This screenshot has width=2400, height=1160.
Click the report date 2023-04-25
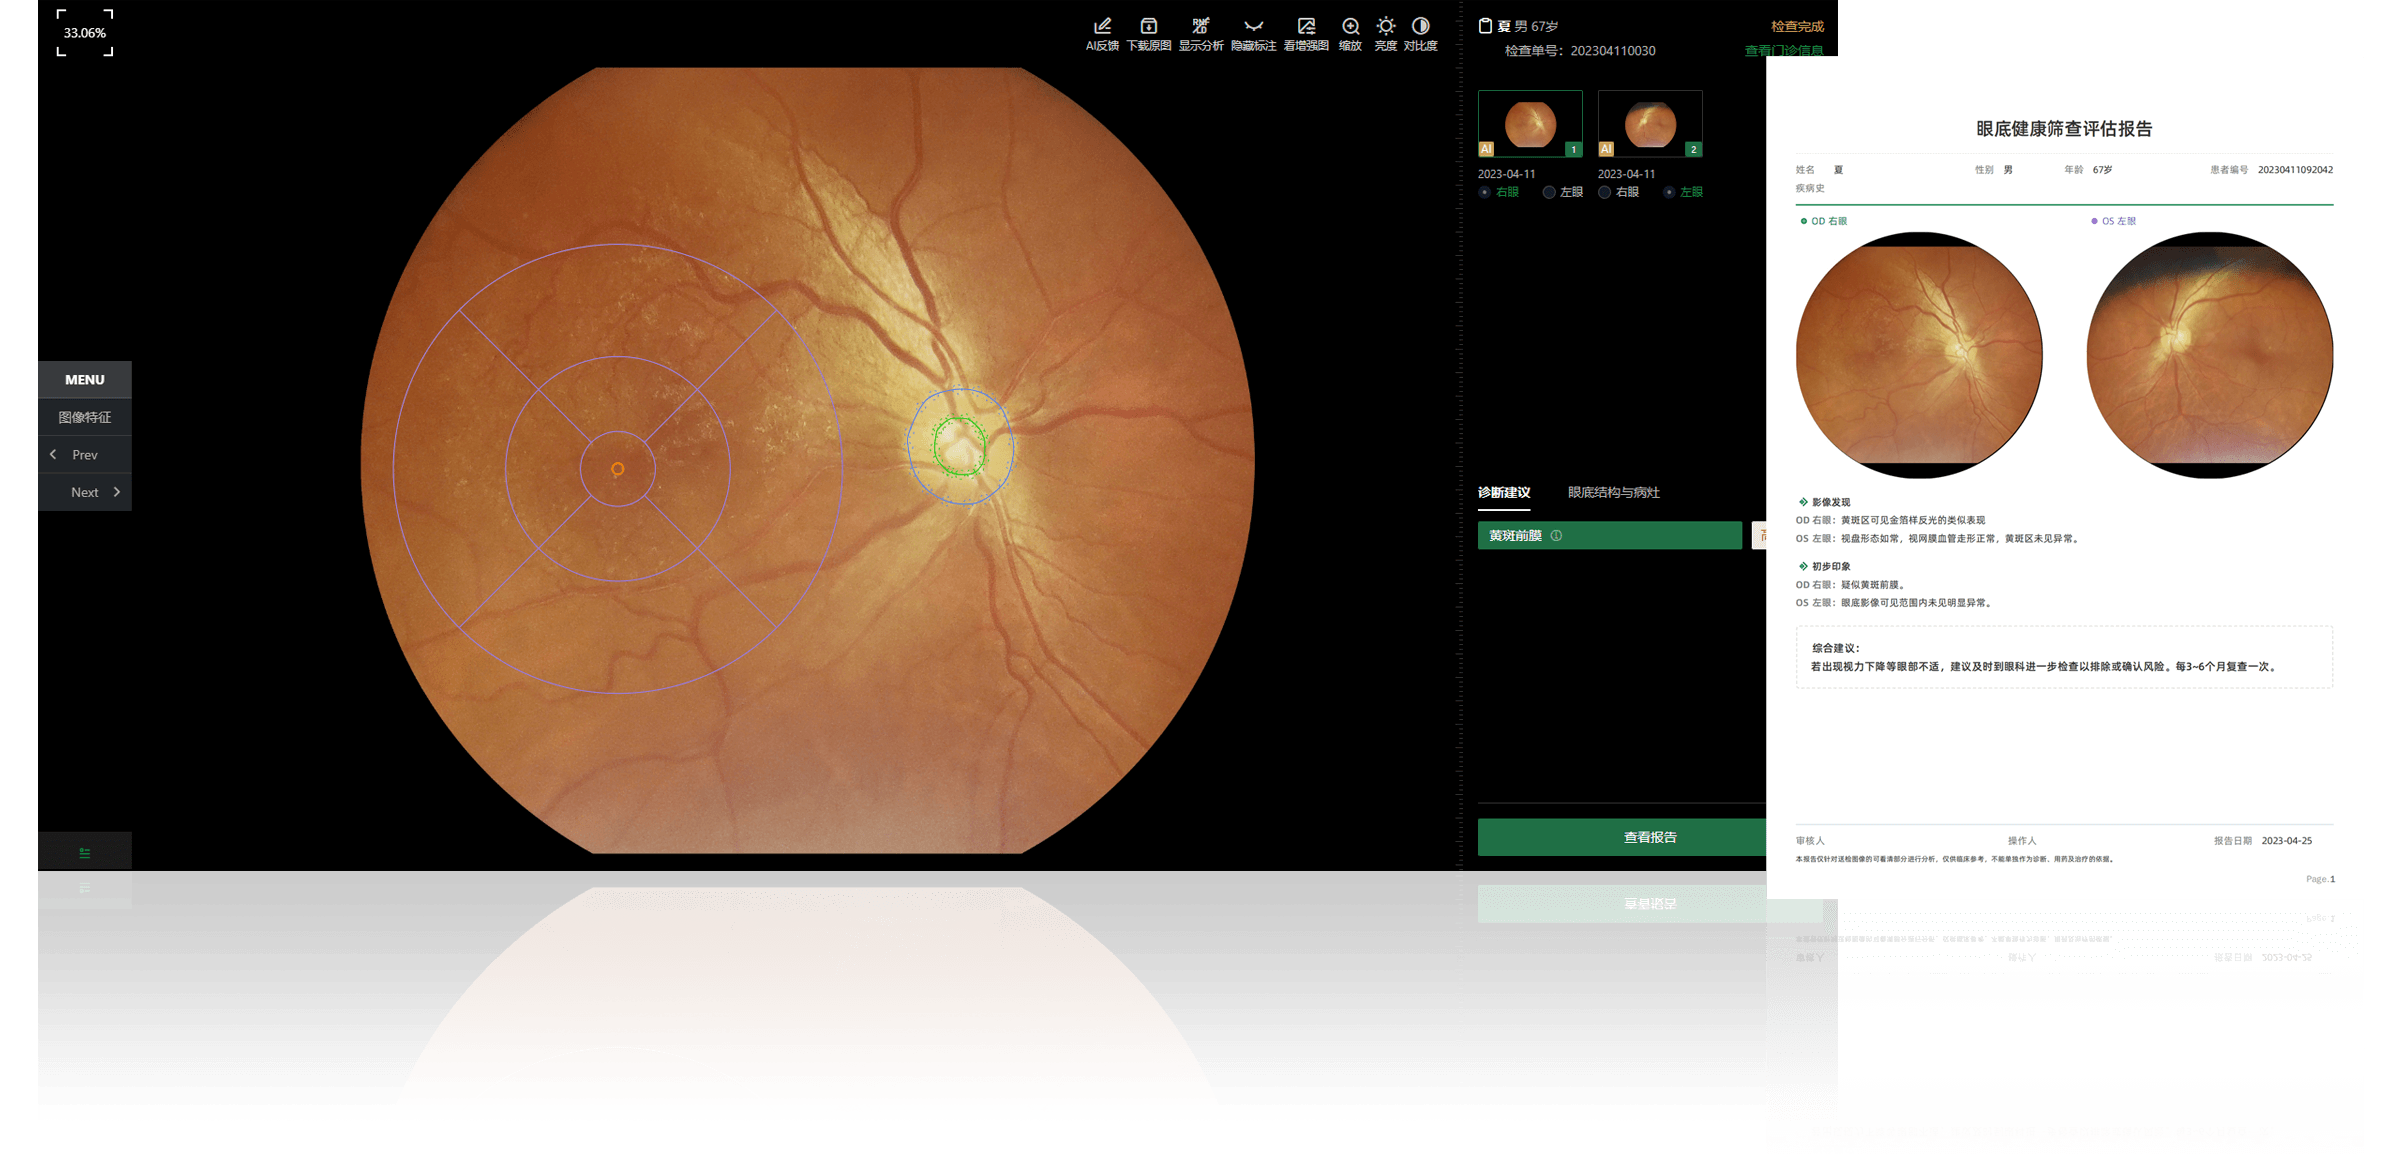point(2286,841)
